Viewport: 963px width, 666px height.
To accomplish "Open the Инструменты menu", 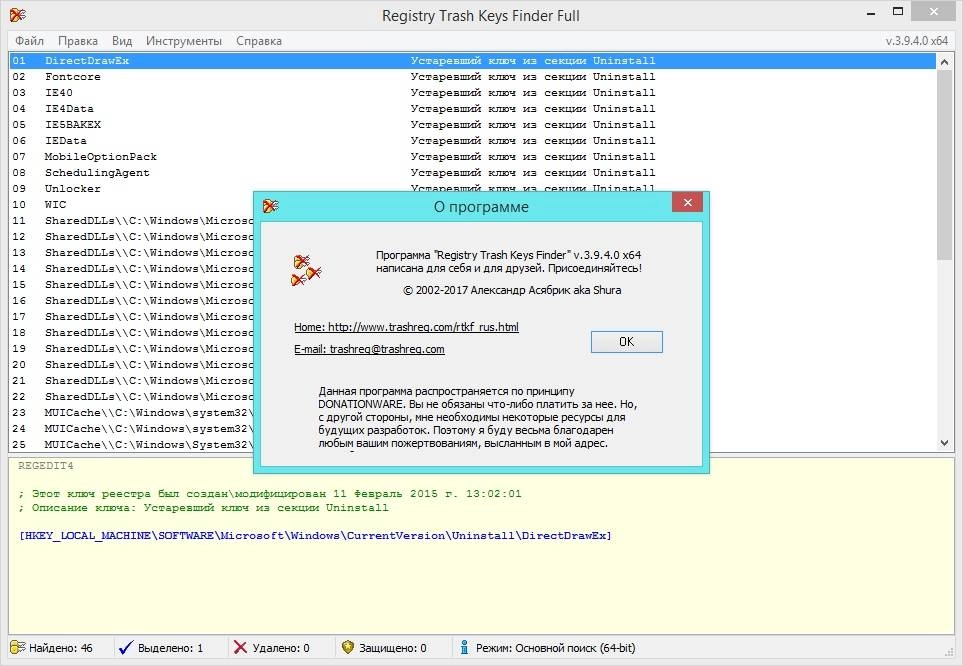I will click(x=184, y=41).
